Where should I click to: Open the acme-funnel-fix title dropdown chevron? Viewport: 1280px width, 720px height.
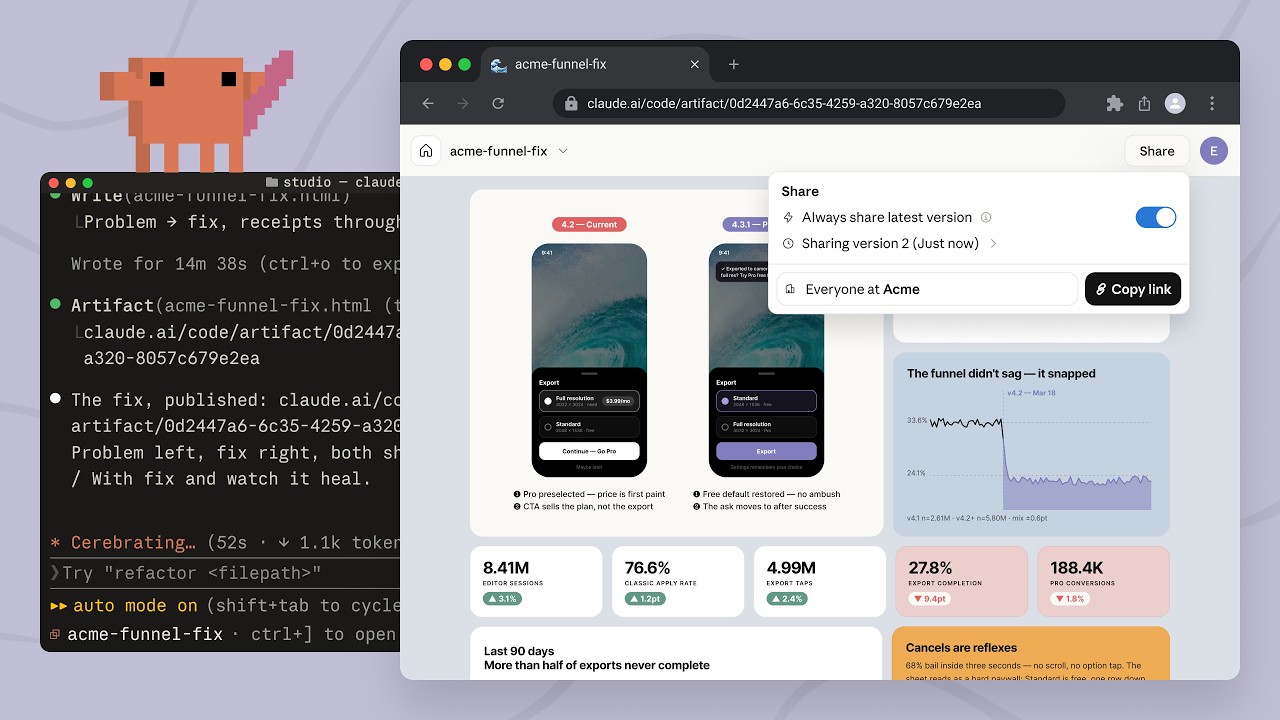pyautogui.click(x=563, y=151)
